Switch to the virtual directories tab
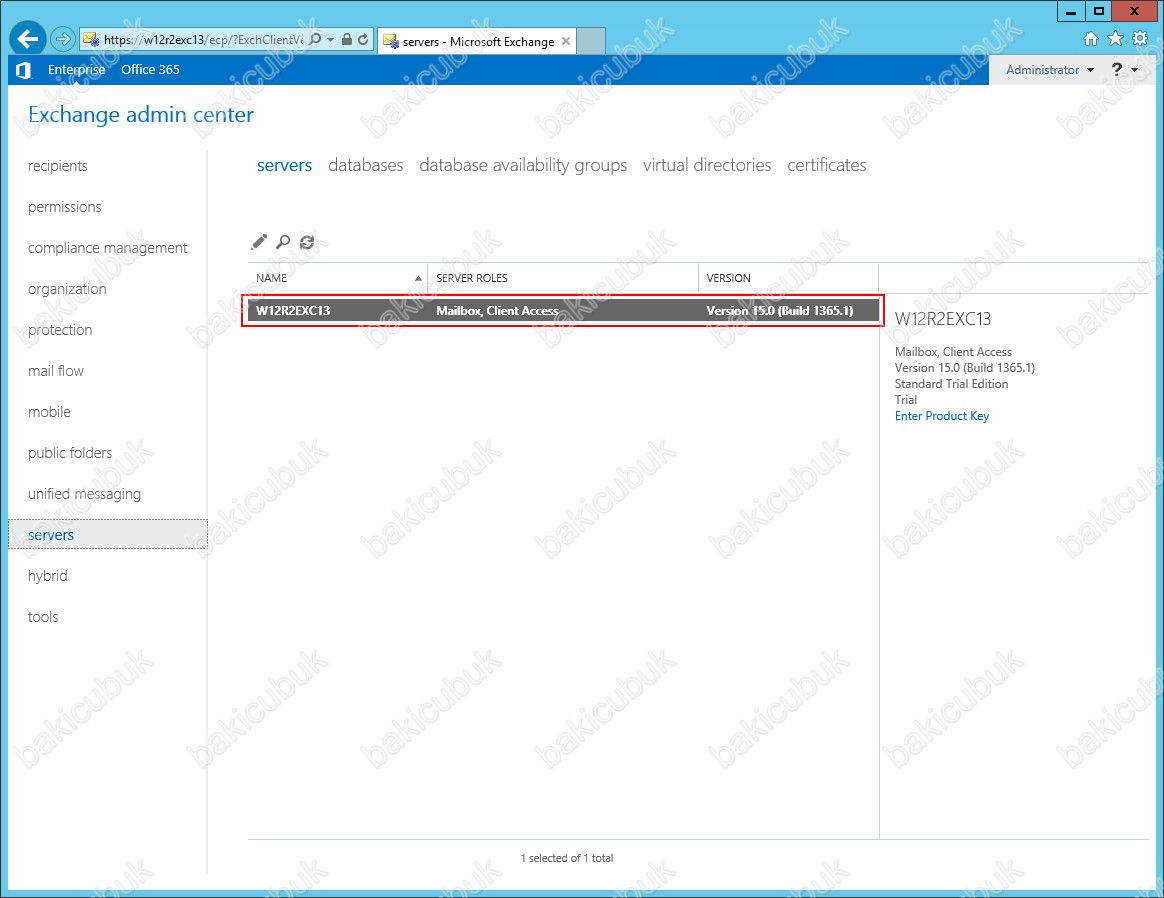The width and height of the screenshot is (1164, 898). (x=707, y=165)
